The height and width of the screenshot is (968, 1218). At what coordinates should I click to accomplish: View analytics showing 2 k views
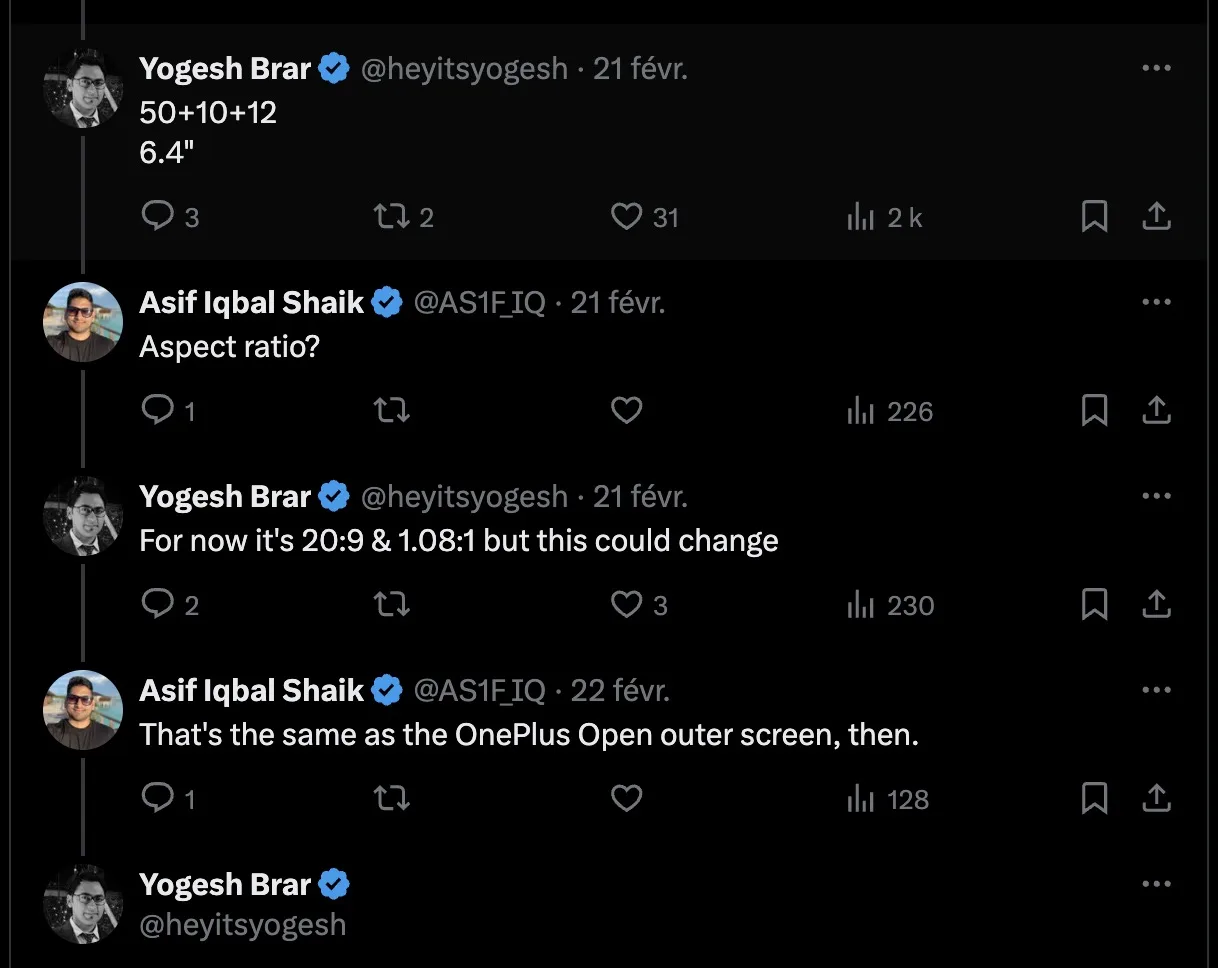point(885,217)
